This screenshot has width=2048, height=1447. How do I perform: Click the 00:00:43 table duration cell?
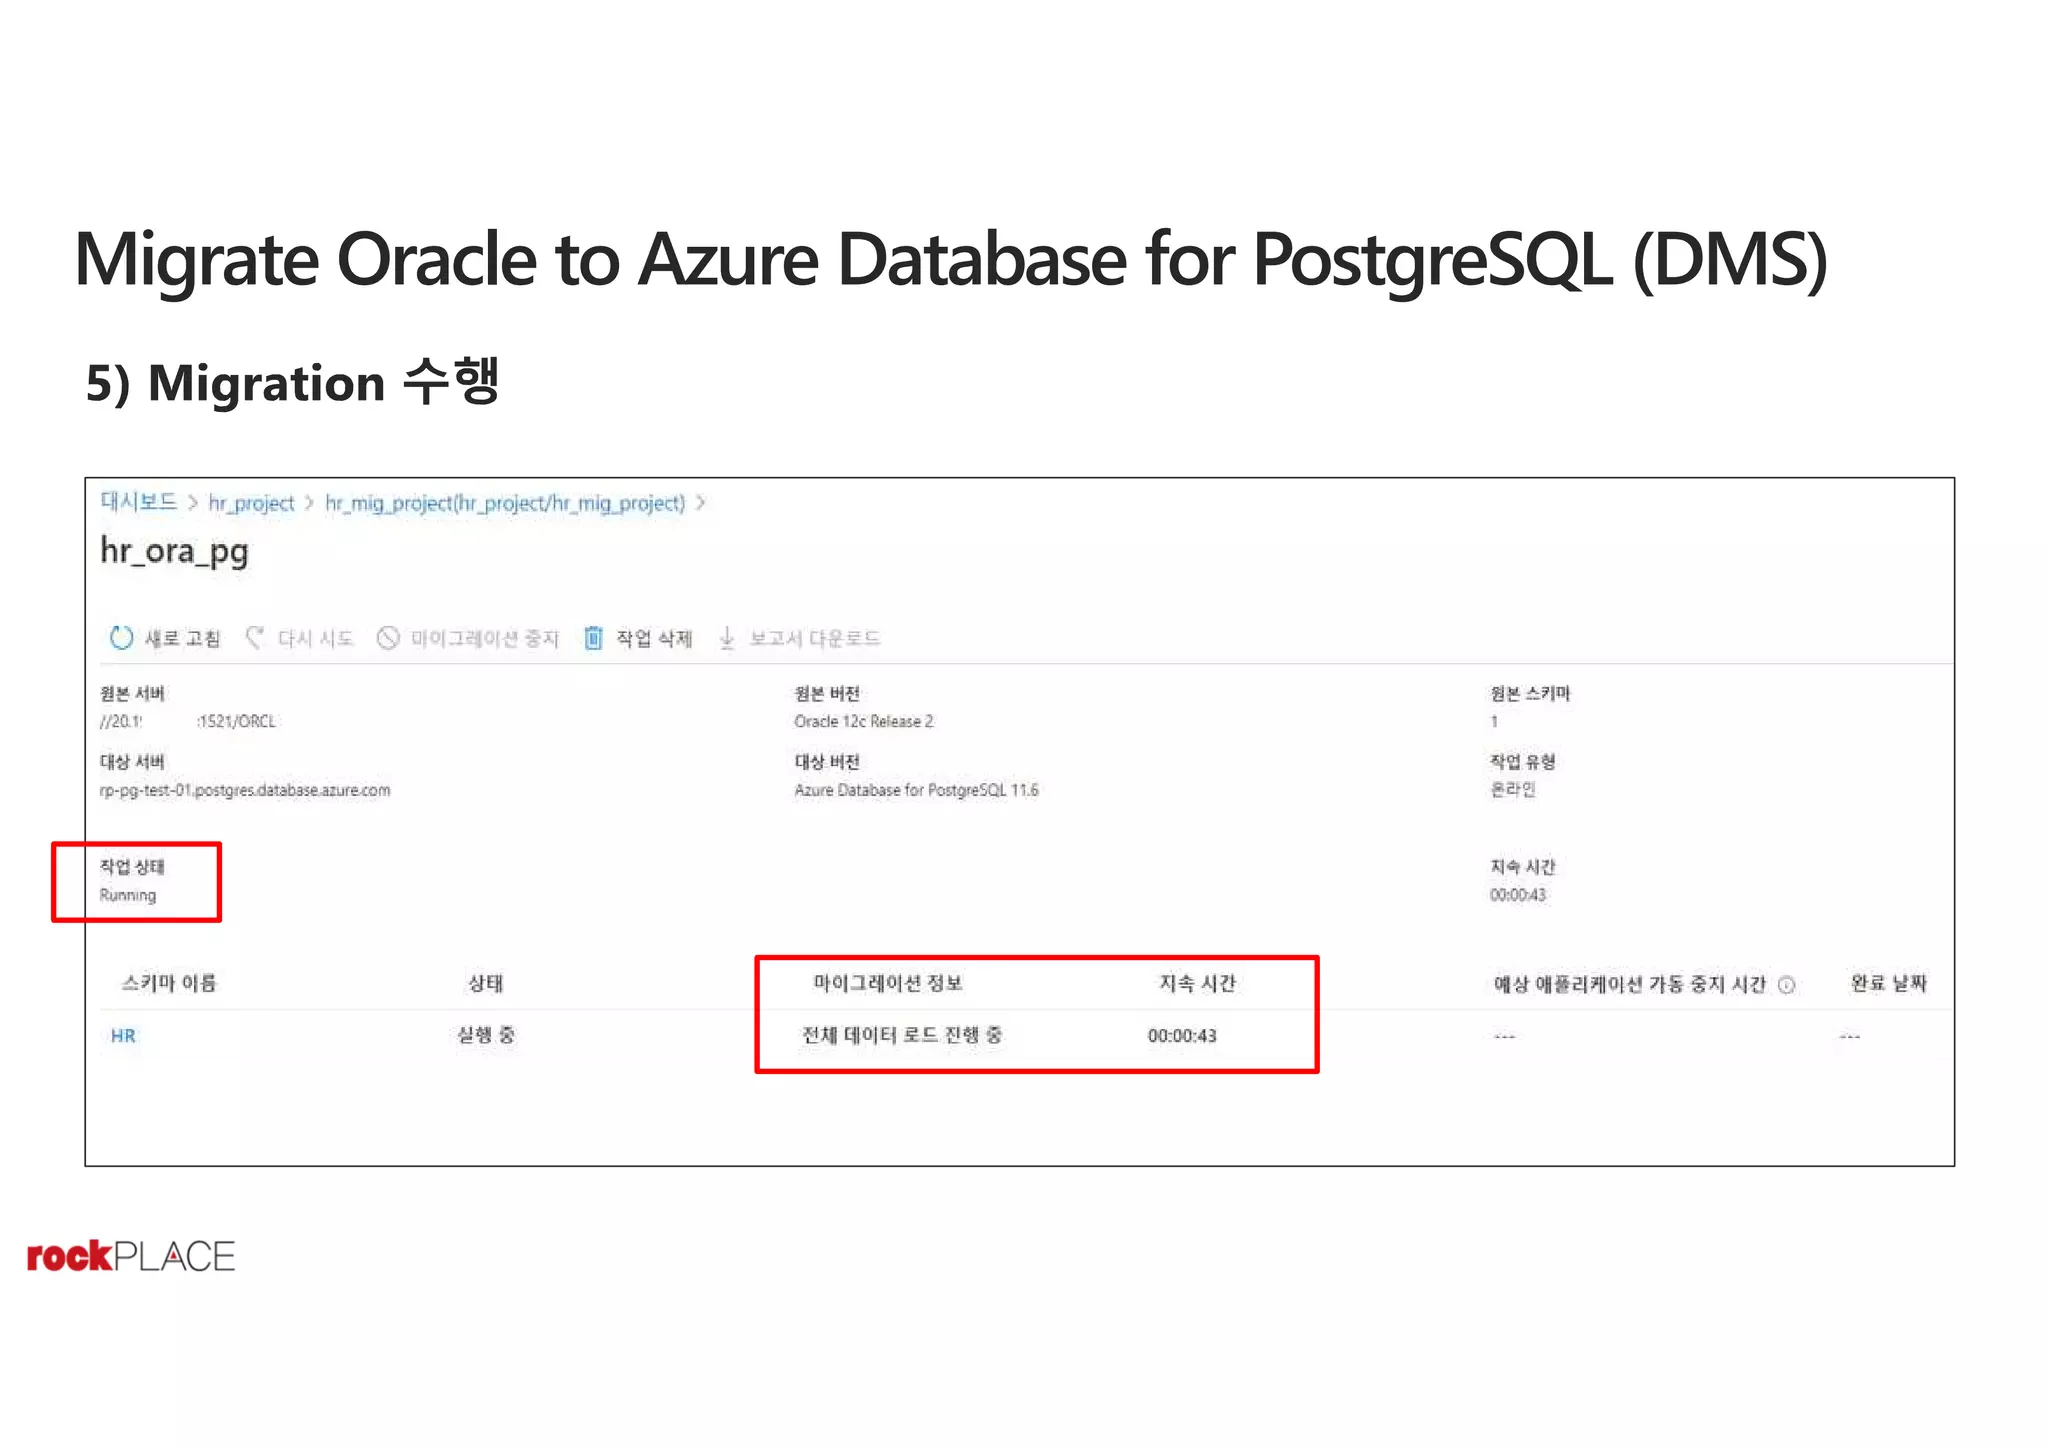coord(1182,1036)
